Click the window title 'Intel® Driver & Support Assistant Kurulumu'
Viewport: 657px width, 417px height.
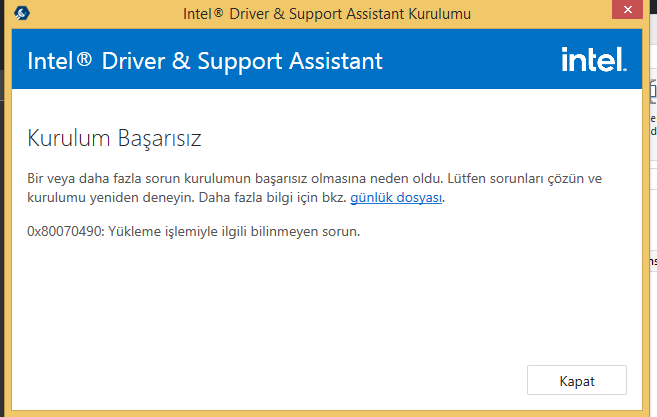327,14
